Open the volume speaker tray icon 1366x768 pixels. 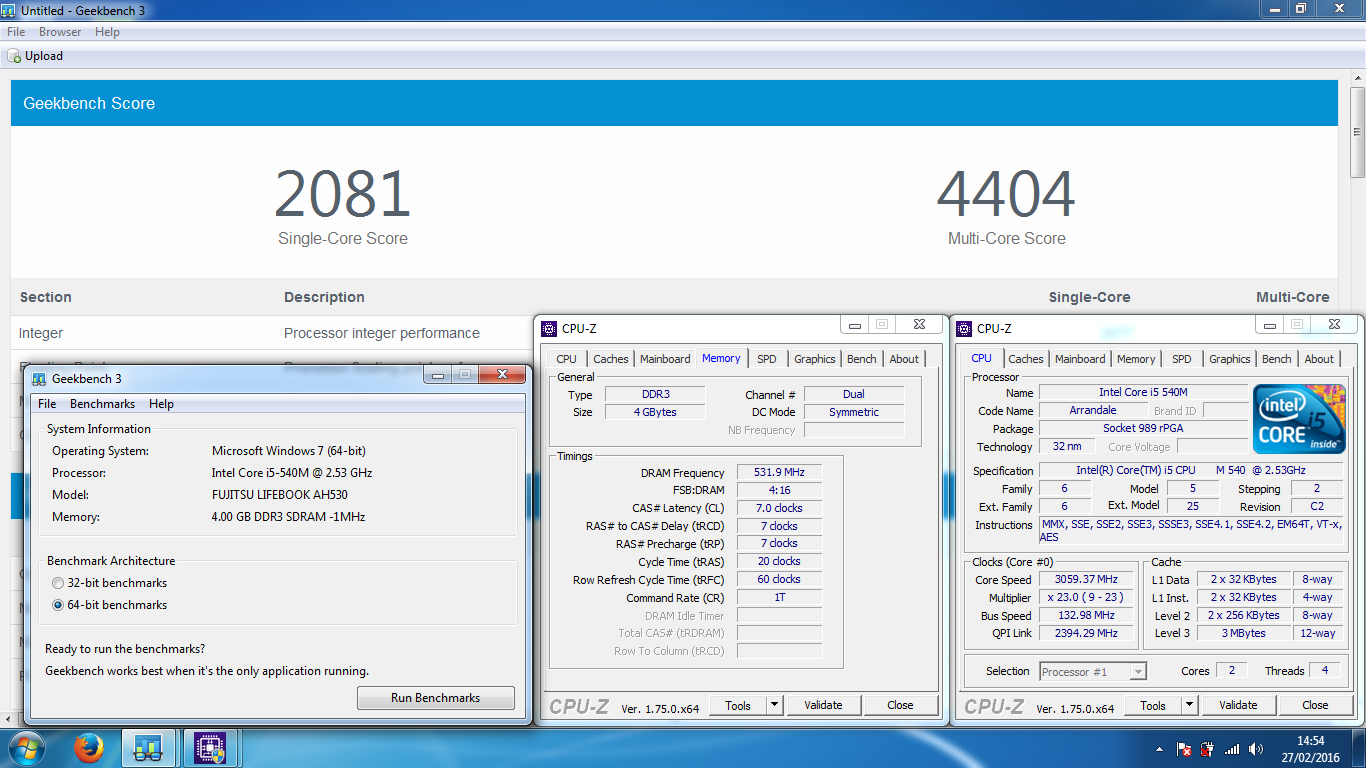coord(1256,749)
